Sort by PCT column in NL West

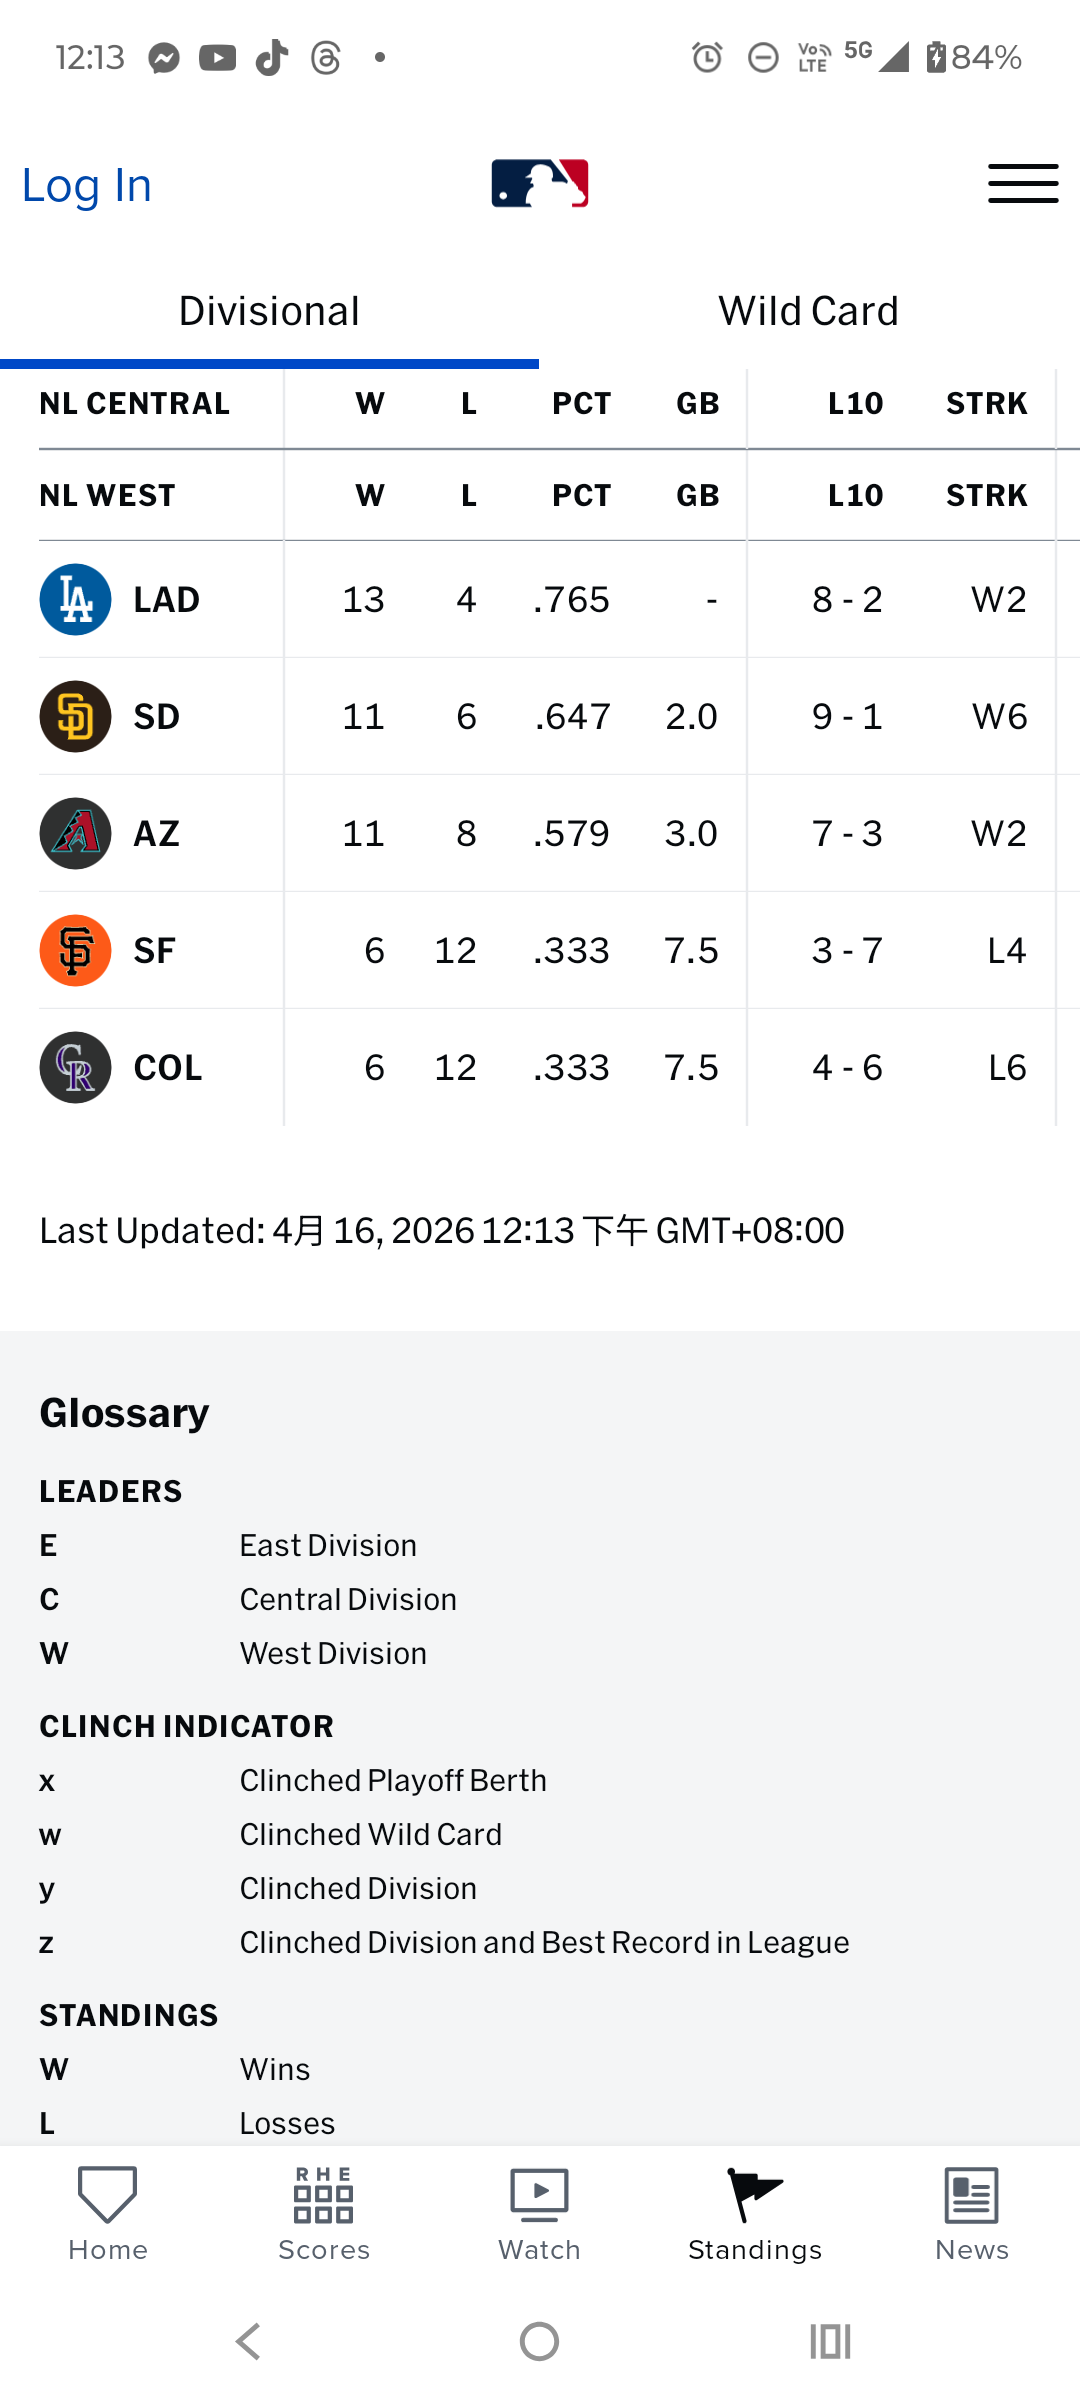[x=581, y=496]
